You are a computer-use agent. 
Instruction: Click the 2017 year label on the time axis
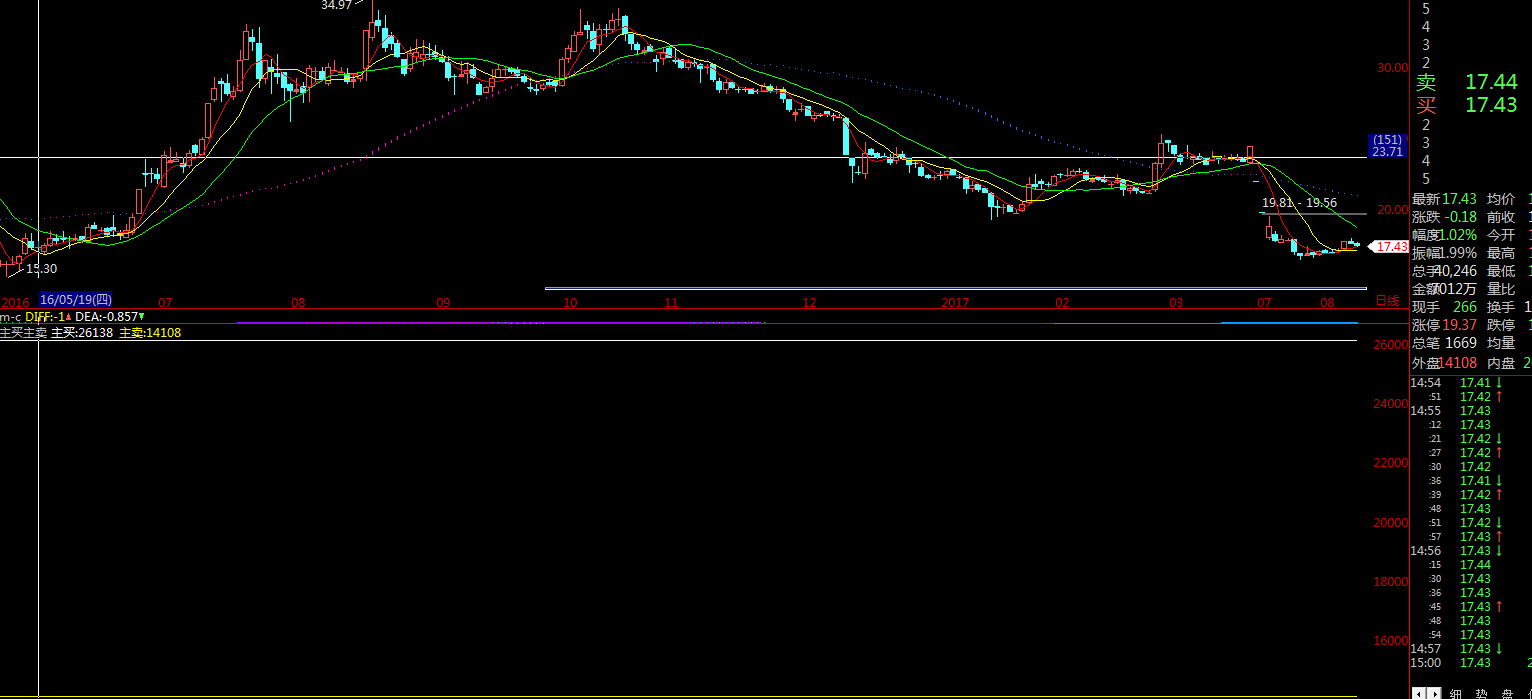(x=956, y=301)
